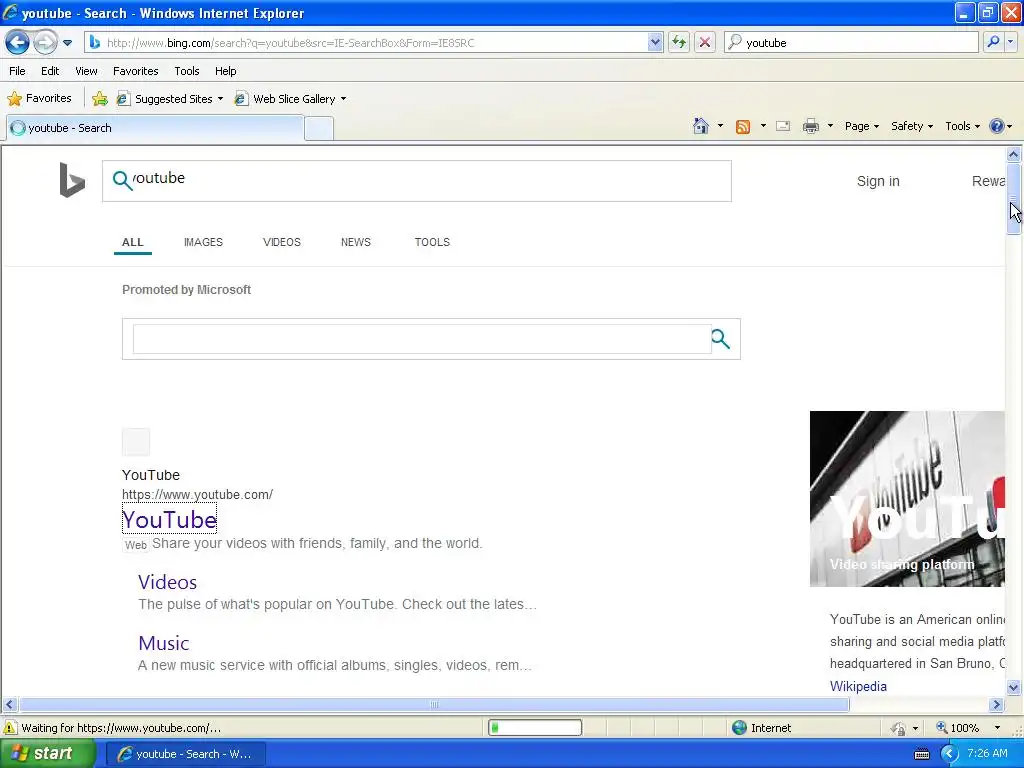This screenshot has height=768, width=1024.
Task: Switch to IMAGES results tab
Action: coord(203,242)
